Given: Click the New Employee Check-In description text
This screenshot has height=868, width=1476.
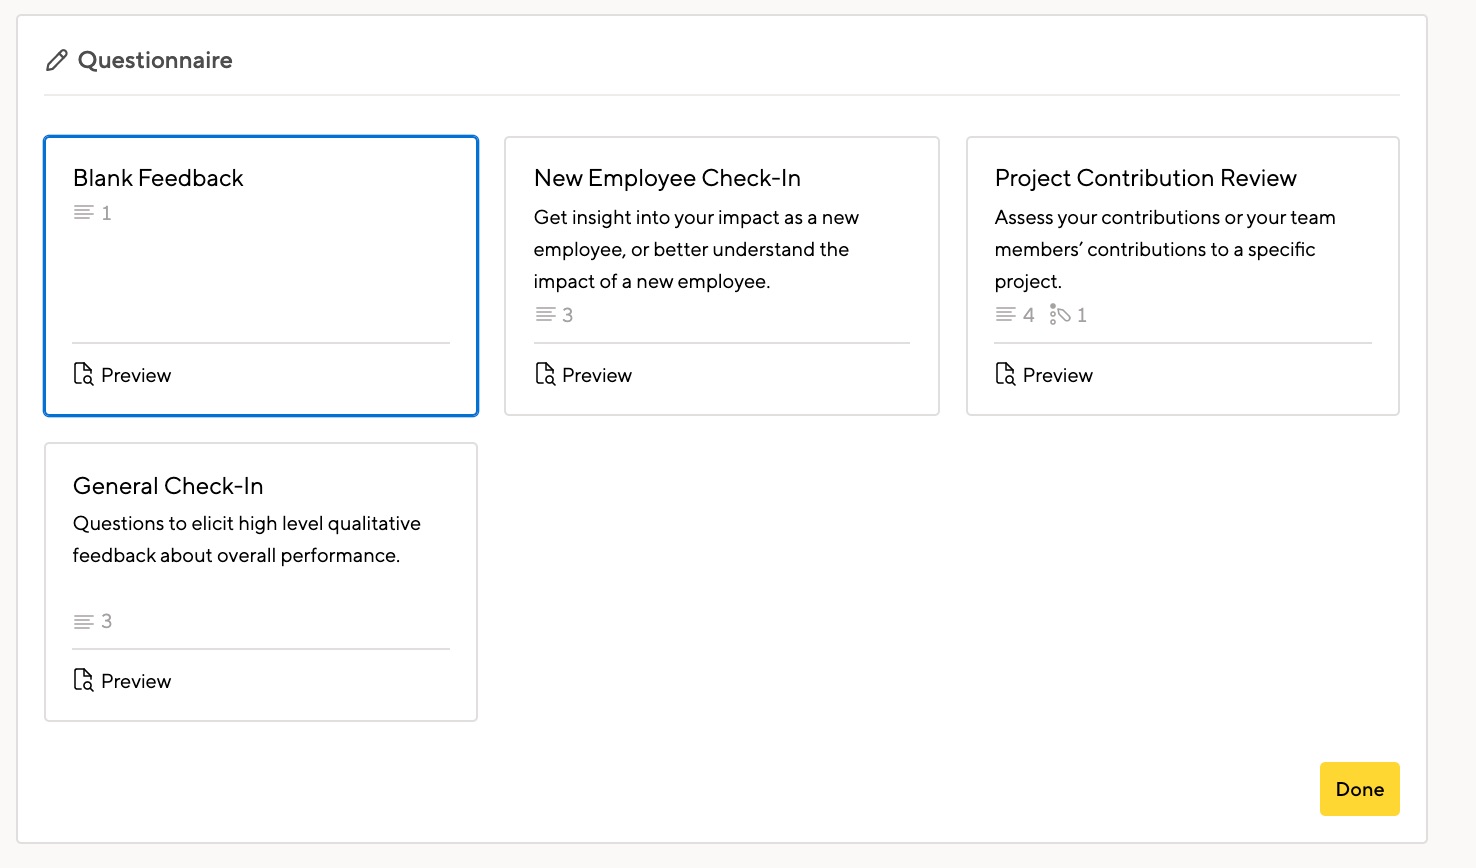Looking at the screenshot, I should click(697, 249).
